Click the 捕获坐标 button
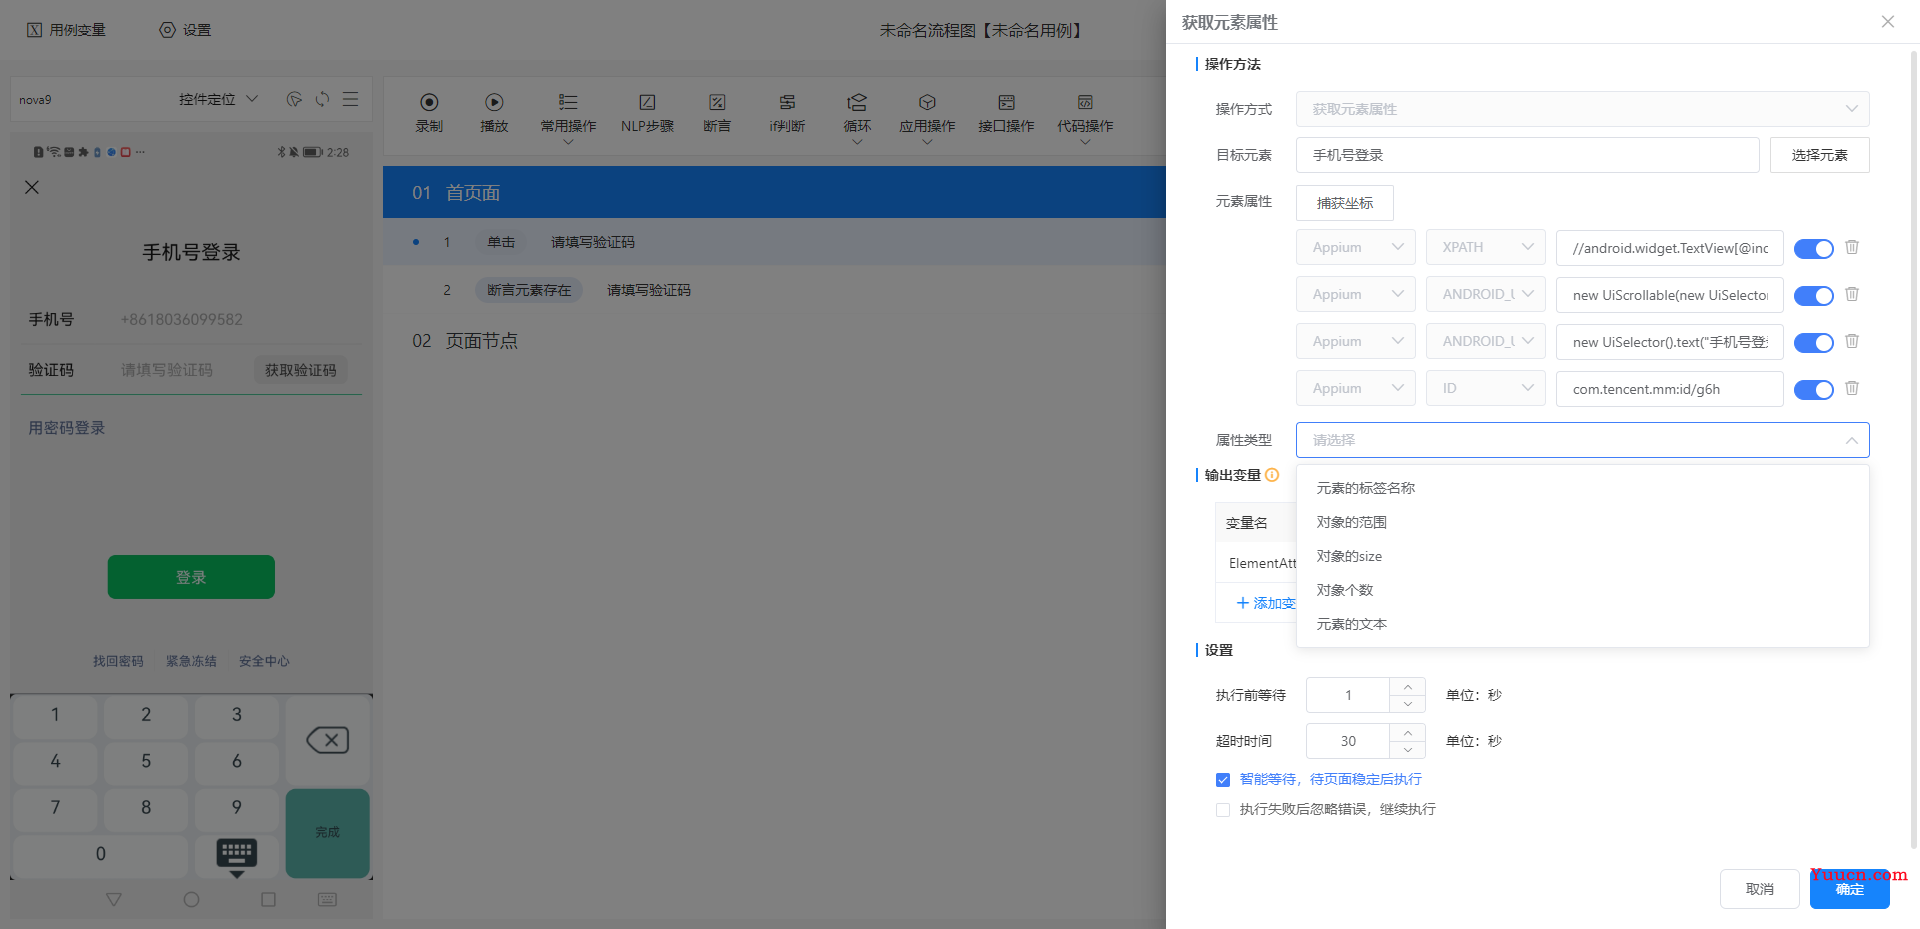1920x929 pixels. point(1344,203)
